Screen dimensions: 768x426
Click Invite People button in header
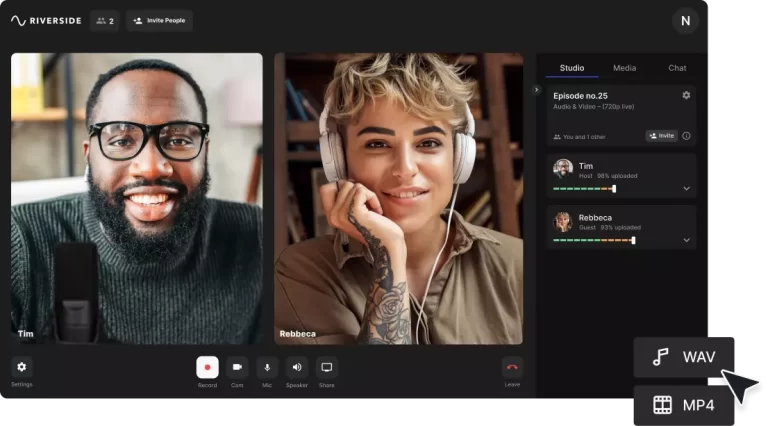(x=159, y=20)
